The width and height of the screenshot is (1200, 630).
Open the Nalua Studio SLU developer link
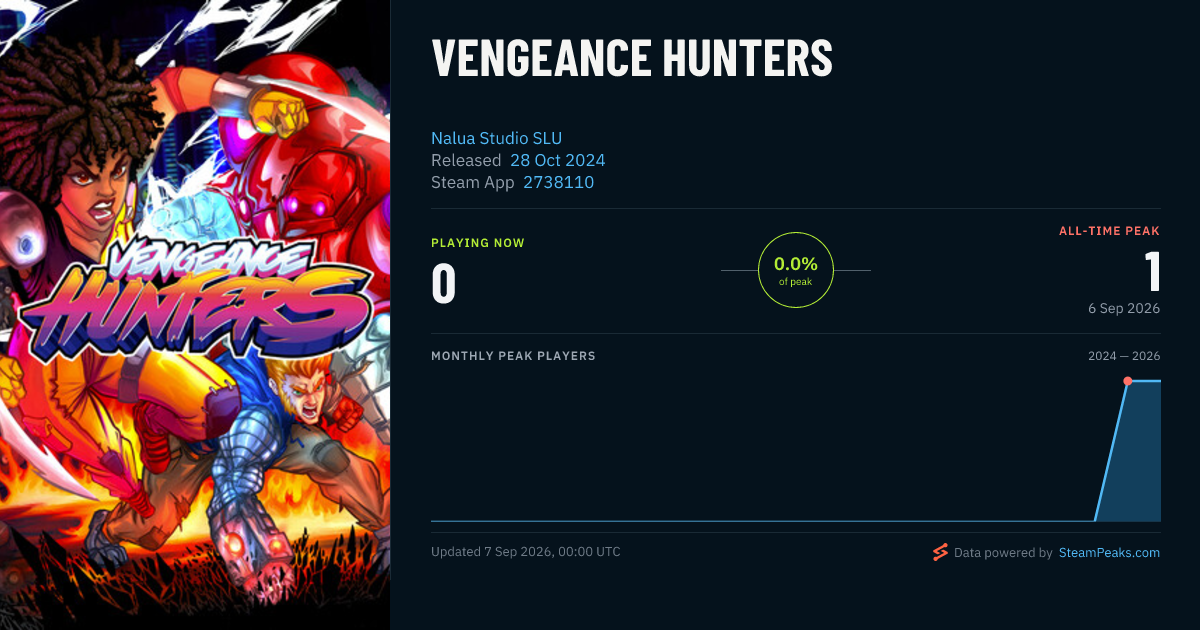496,138
